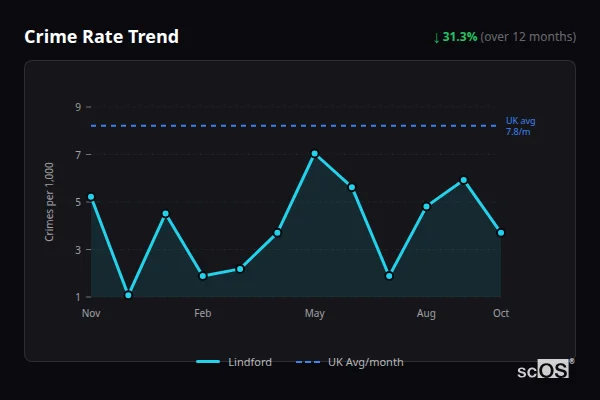Click the dashed UK average line
The height and width of the screenshot is (400, 600).
293,126
